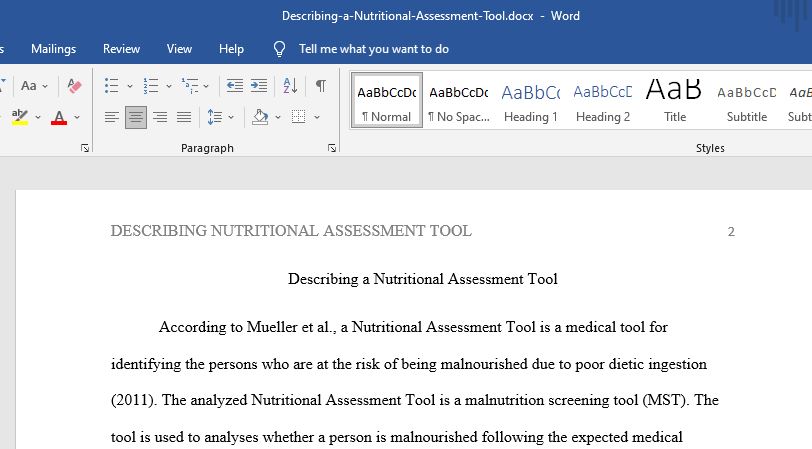
Task: Toggle Show/Hide paragraph marks
Action: [x=321, y=85]
